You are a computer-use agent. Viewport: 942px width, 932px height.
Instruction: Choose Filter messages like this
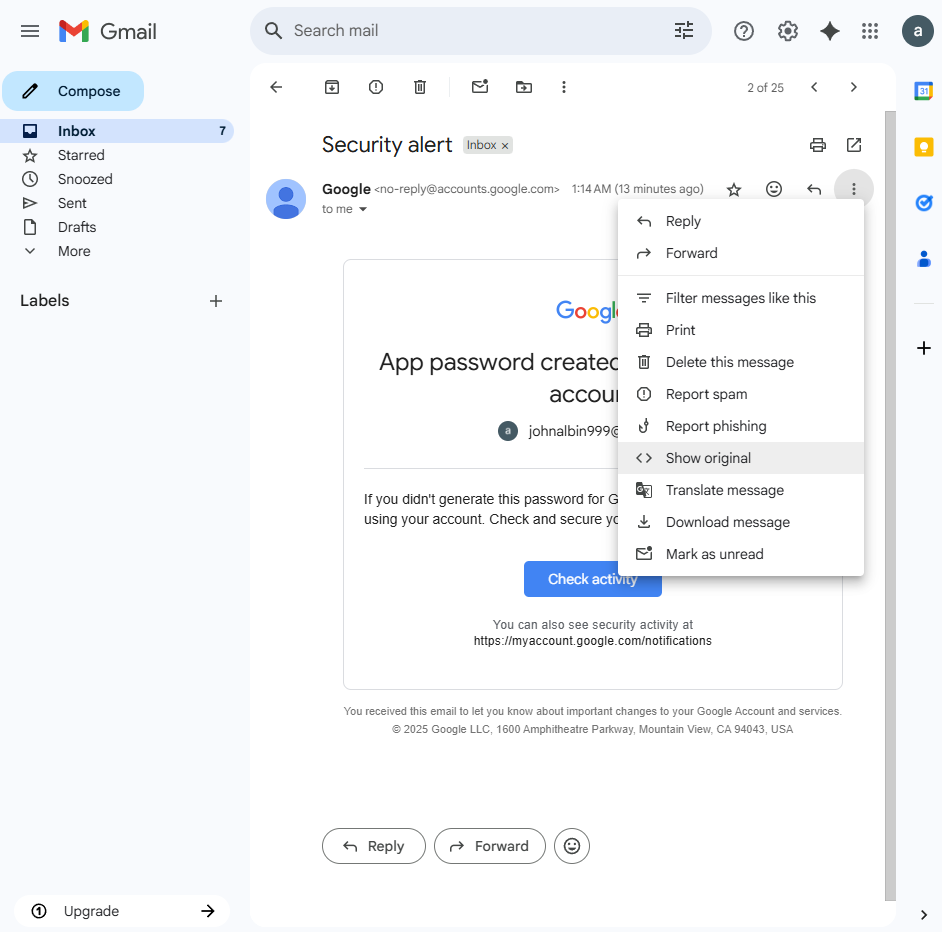tap(741, 298)
